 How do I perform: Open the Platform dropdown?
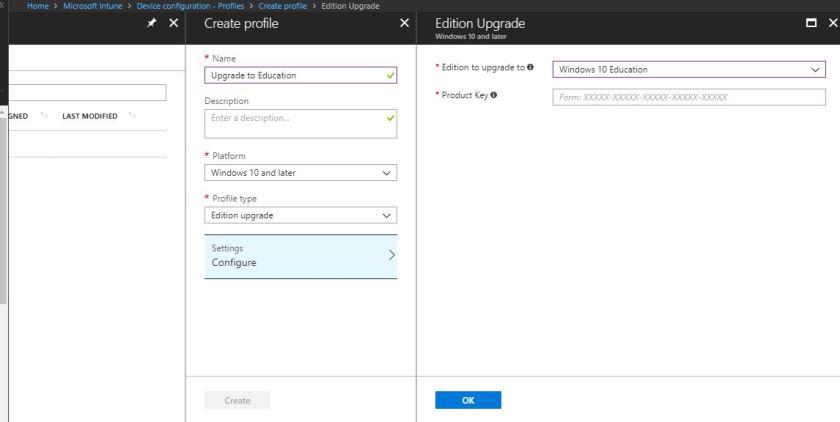coord(300,173)
